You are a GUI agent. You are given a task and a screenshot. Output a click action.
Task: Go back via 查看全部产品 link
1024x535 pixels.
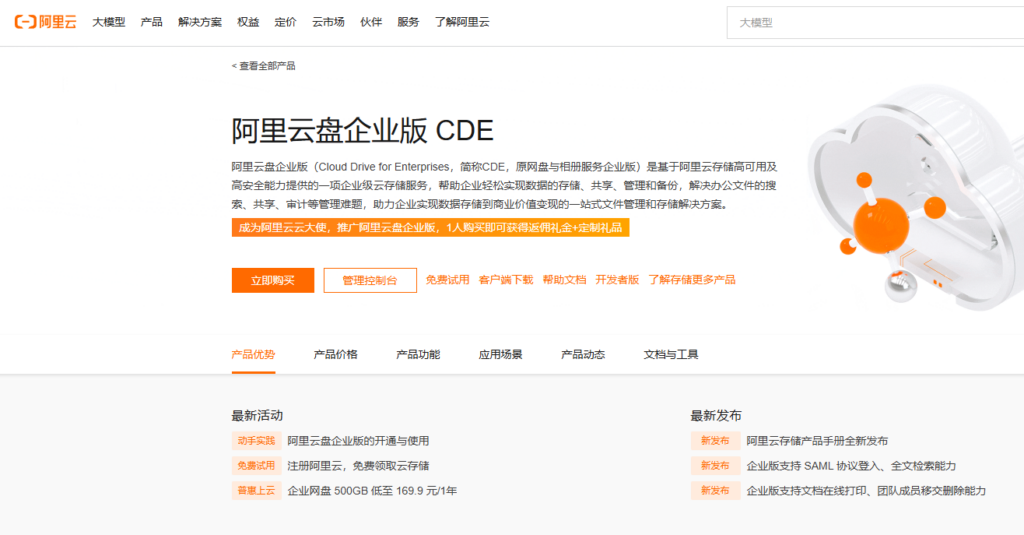coord(264,66)
